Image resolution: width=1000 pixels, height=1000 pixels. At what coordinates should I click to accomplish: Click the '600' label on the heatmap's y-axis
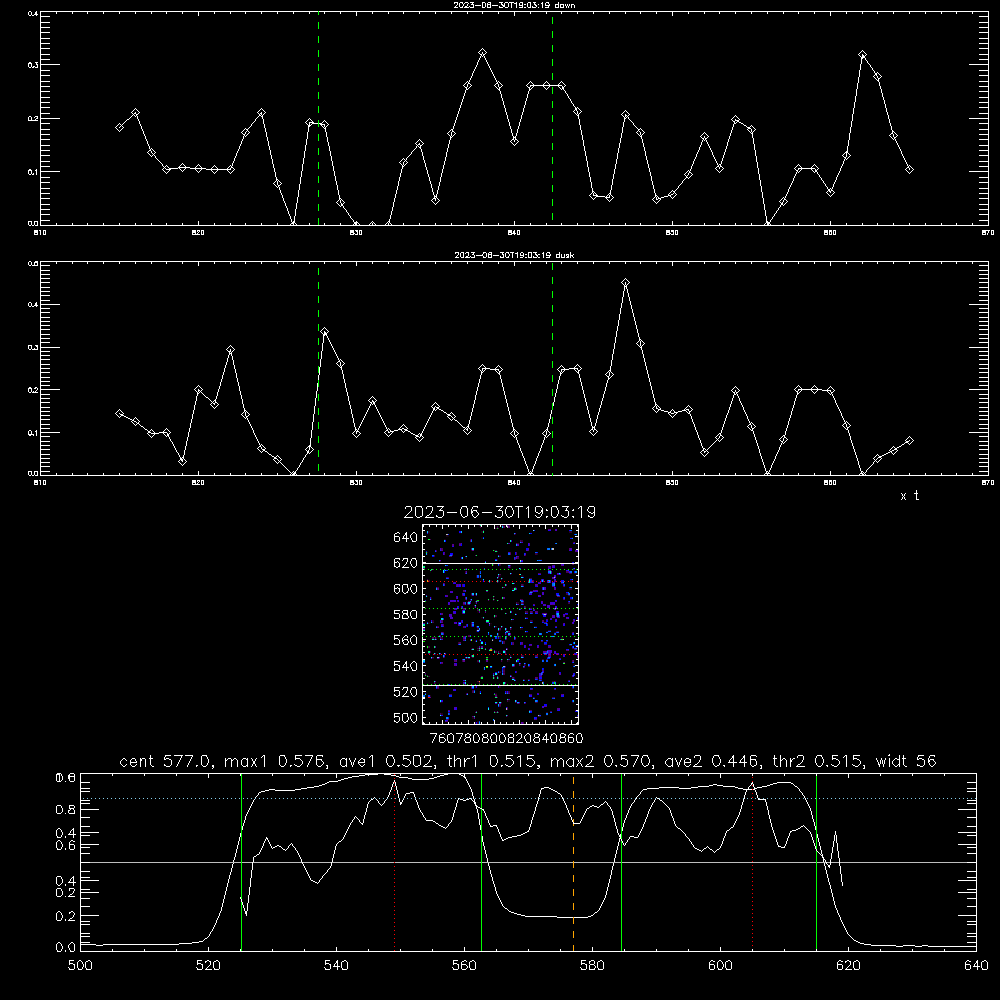tap(406, 589)
